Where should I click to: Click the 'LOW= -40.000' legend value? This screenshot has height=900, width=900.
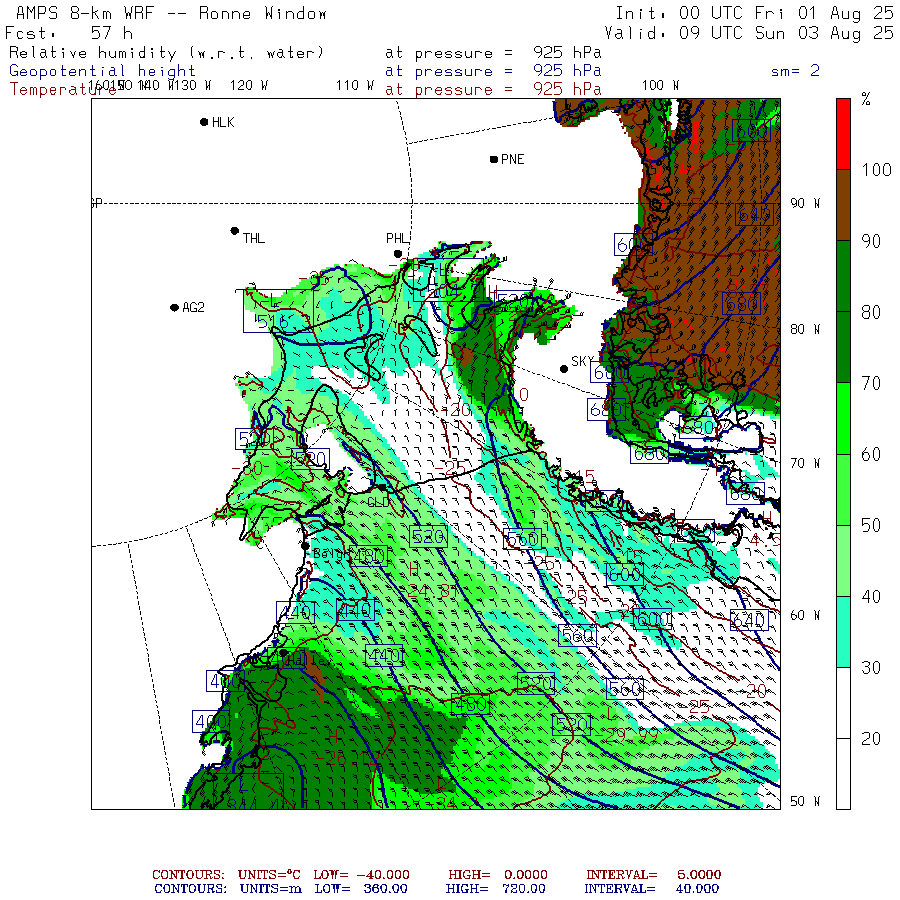(x=362, y=875)
